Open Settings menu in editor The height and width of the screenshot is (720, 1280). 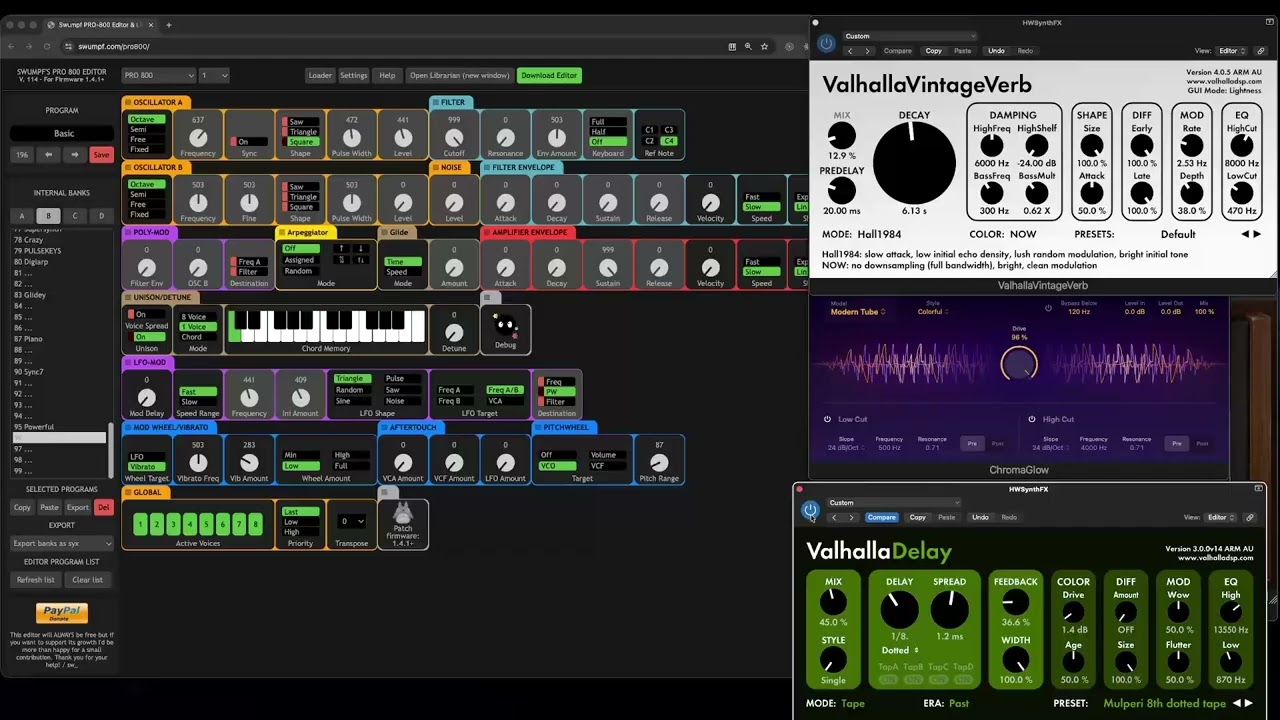(x=354, y=75)
